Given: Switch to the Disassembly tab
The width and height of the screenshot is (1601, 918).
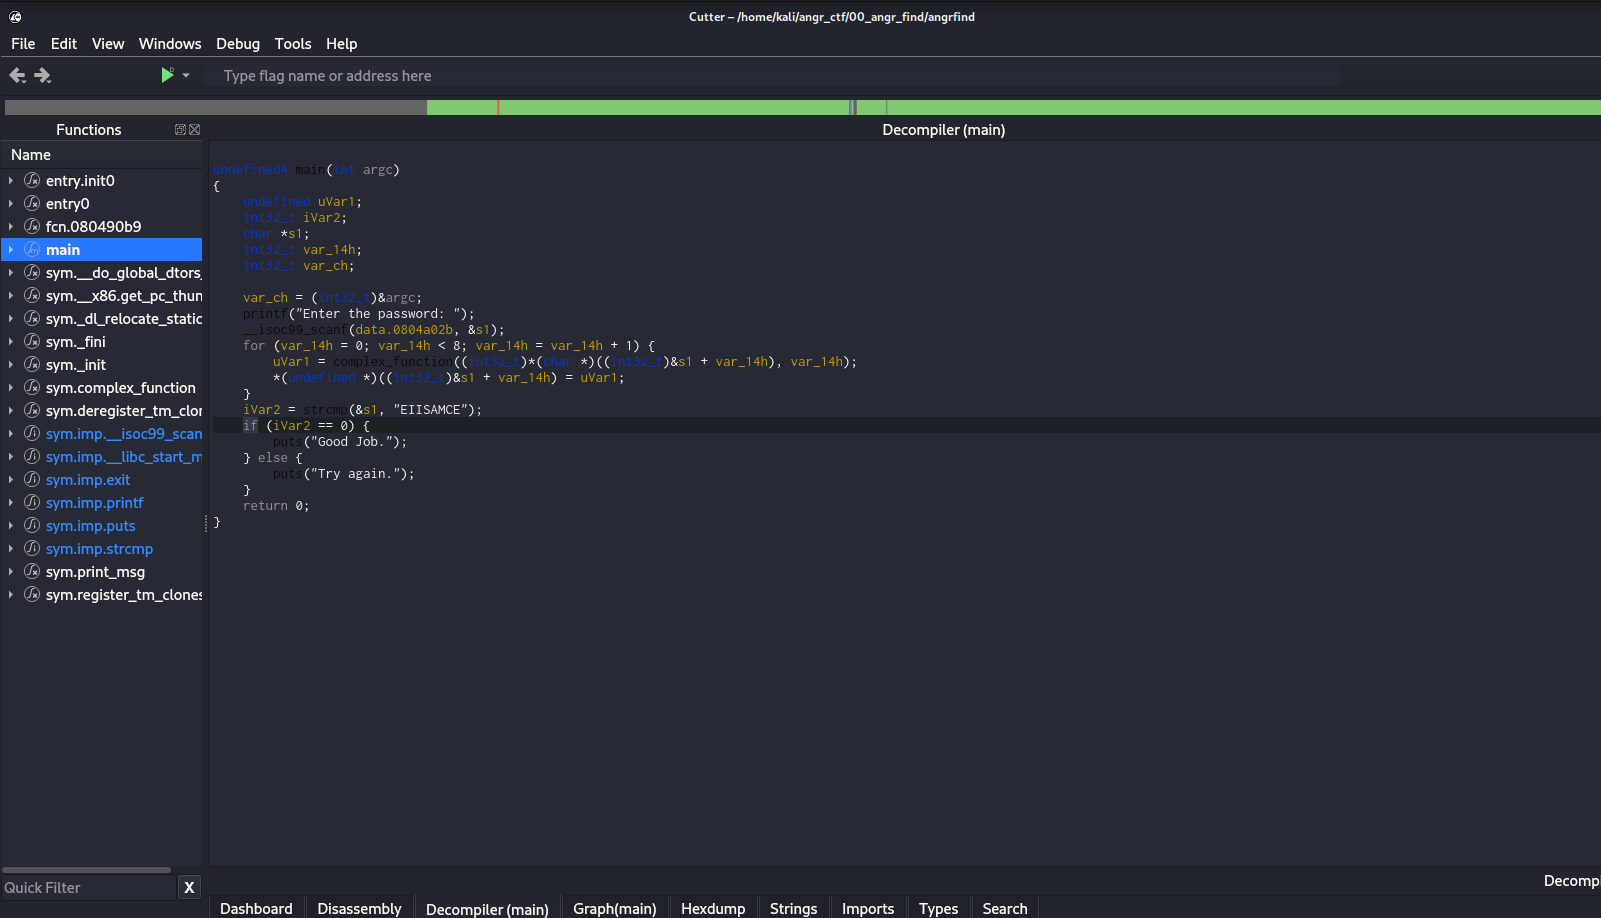Looking at the screenshot, I should pos(359,908).
